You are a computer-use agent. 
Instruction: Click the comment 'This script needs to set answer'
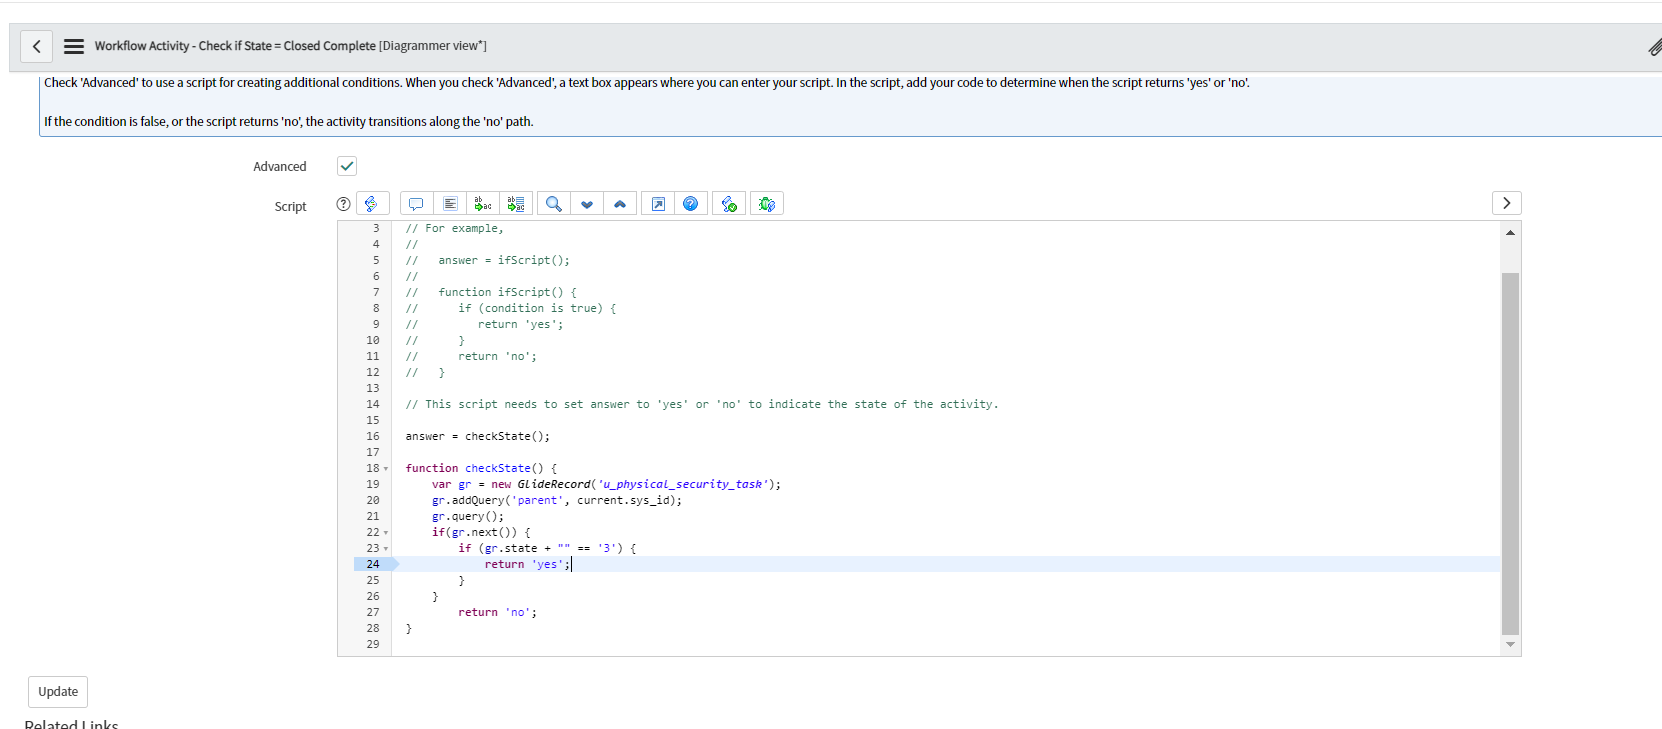click(701, 405)
